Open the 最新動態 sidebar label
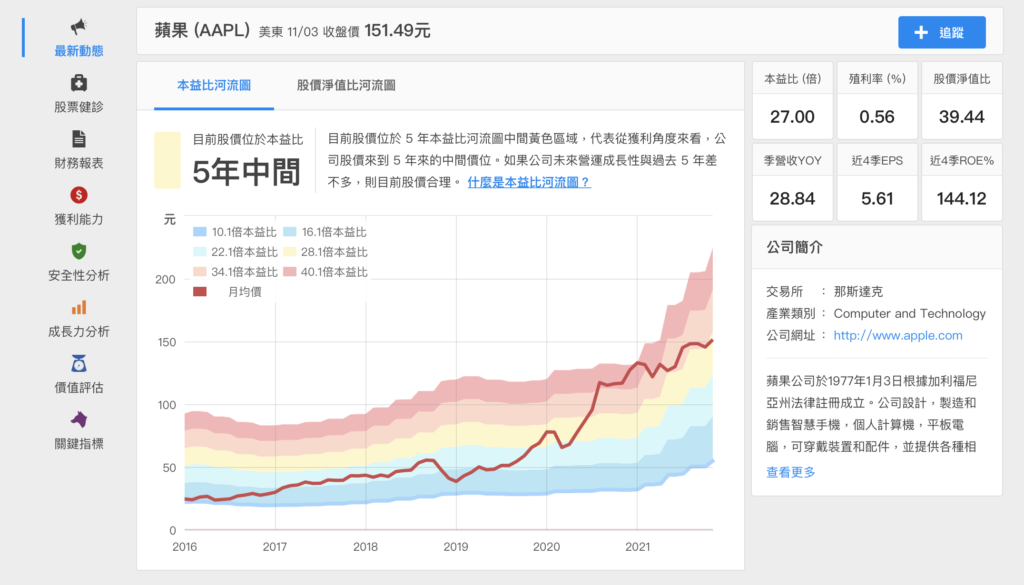This screenshot has width=1024, height=585. pos(78,51)
